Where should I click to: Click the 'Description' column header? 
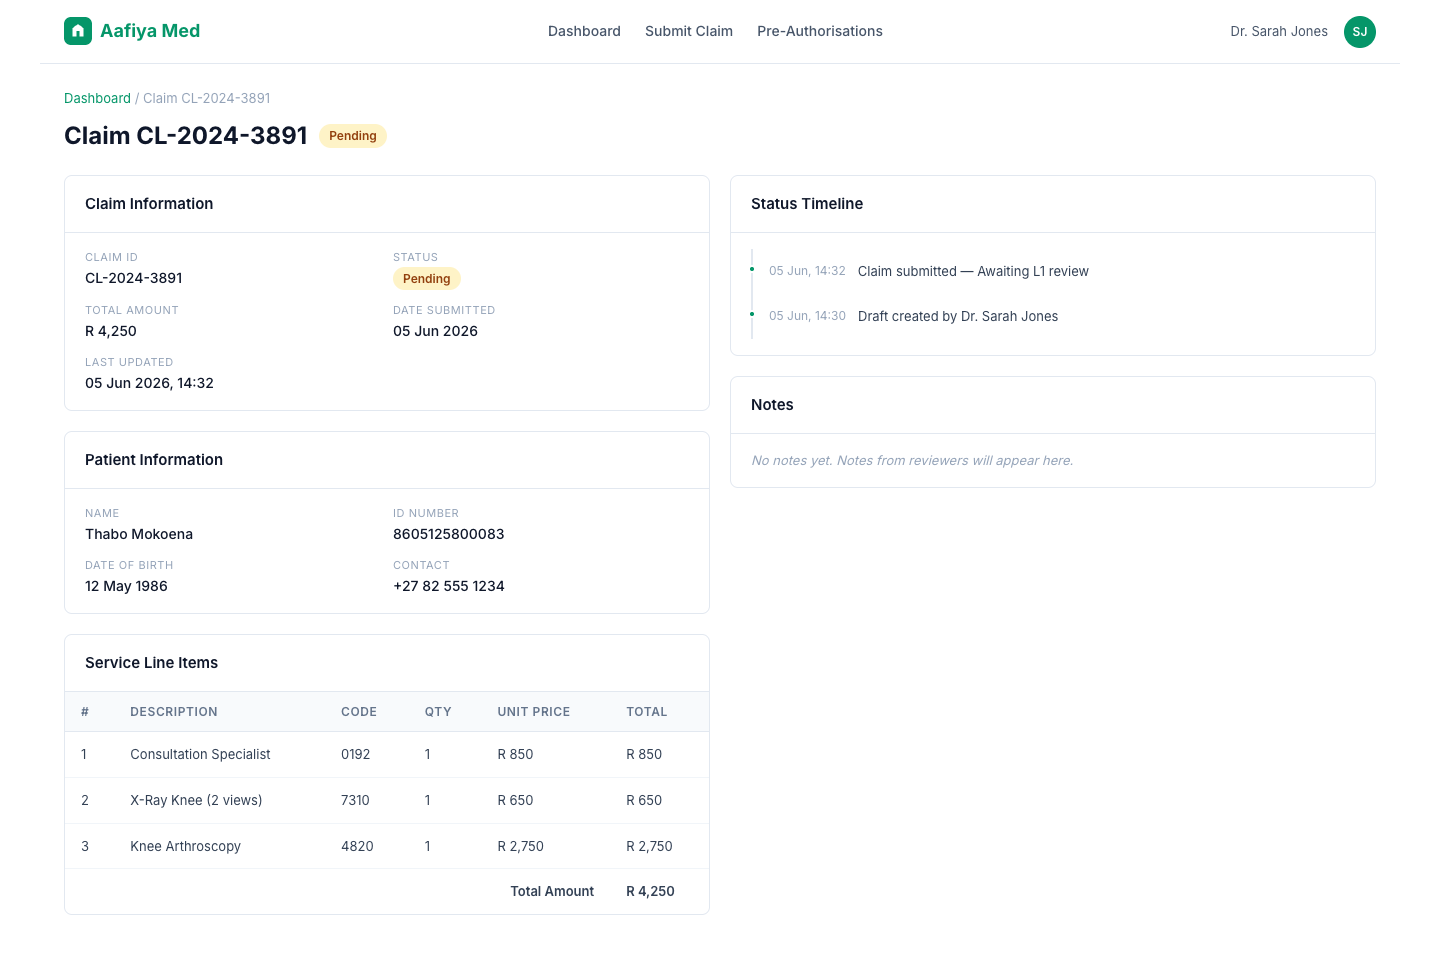pyautogui.click(x=174, y=712)
